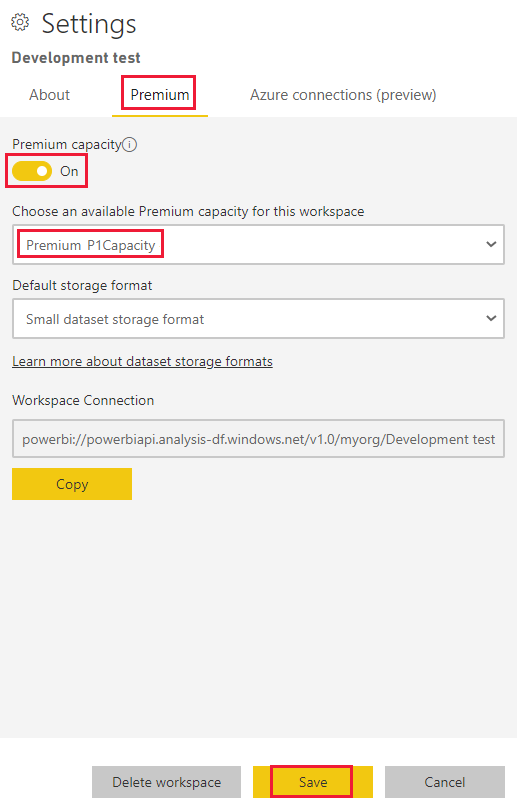
Task: Open the Small dataset storage format selector
Action: [258, 319]
